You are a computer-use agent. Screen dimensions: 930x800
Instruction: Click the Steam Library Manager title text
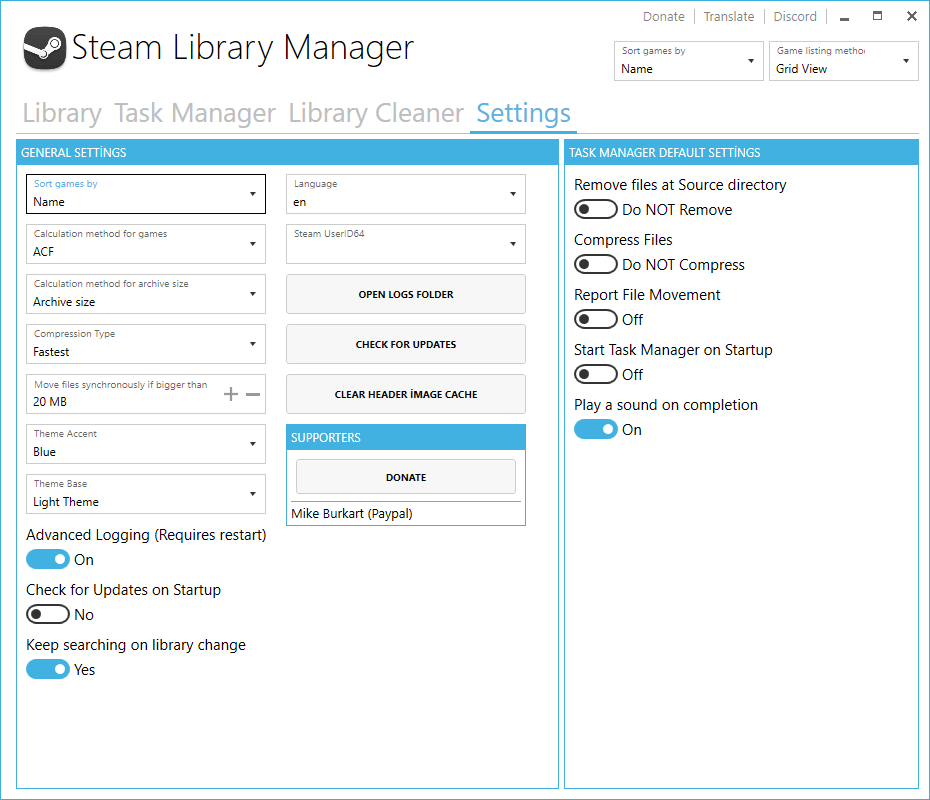243,48
